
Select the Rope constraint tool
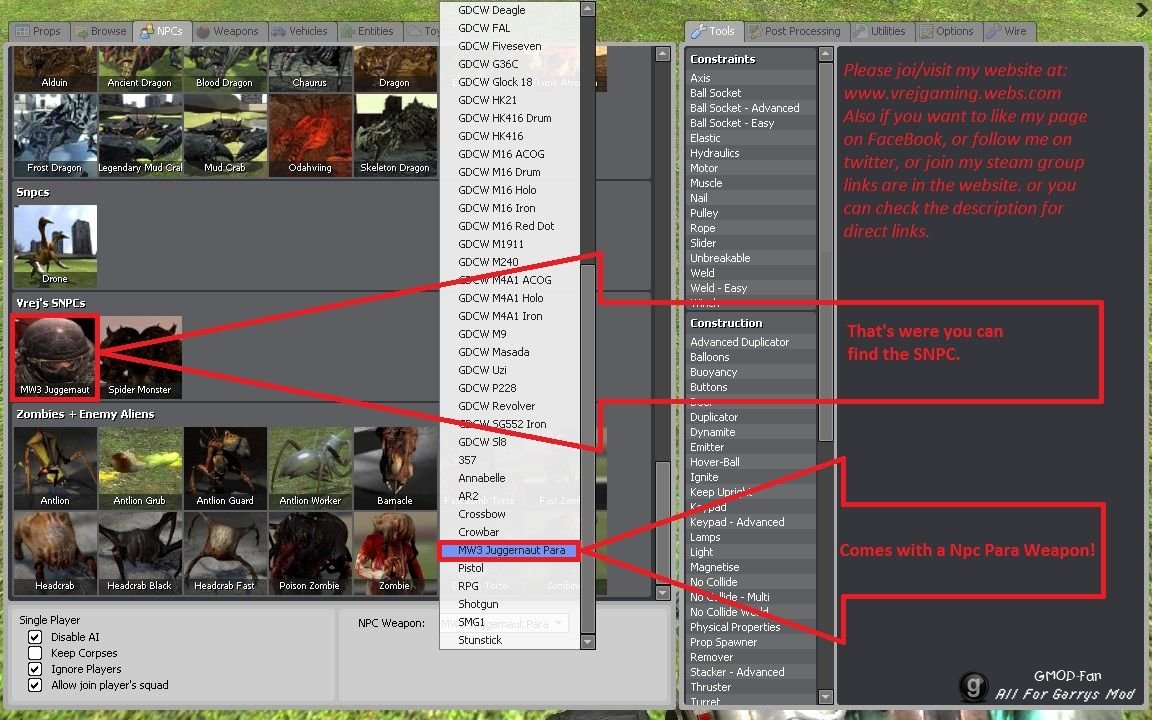(x=752, y=228)
